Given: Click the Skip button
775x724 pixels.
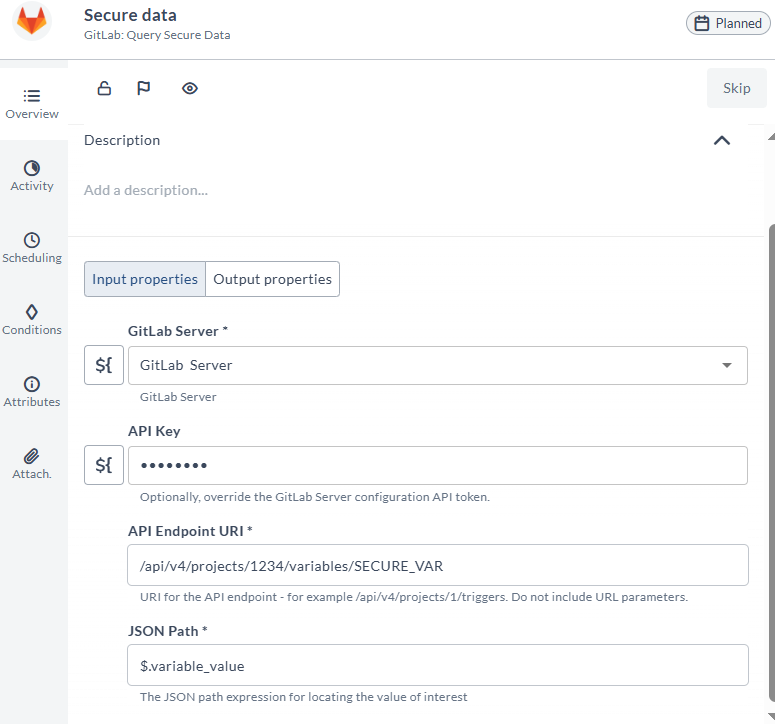Looking at the screenshot, I should (x=736, y=88).
